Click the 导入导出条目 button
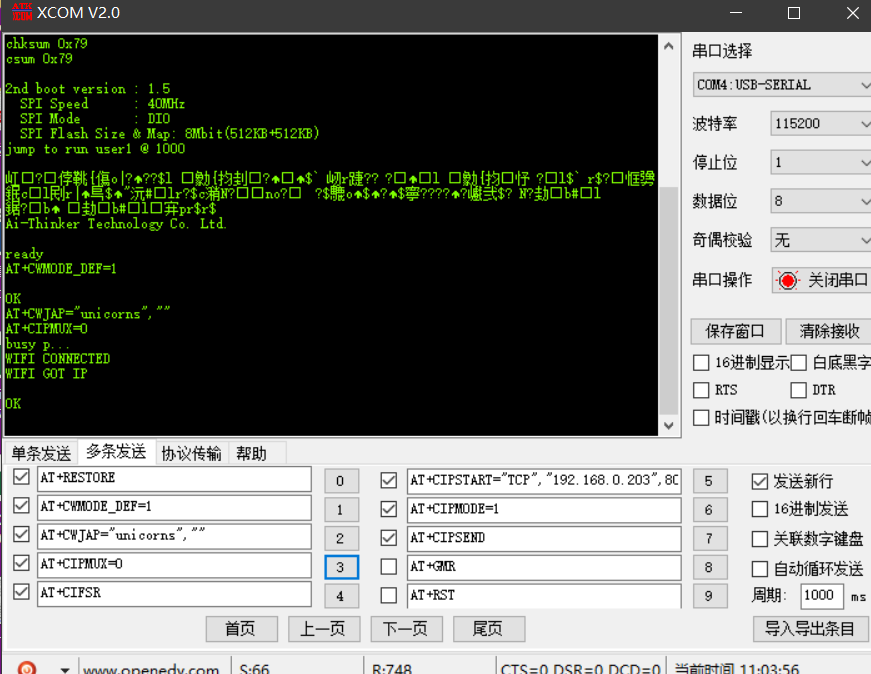This screenshot has height=674, width=871. click(x=810, y=629)
